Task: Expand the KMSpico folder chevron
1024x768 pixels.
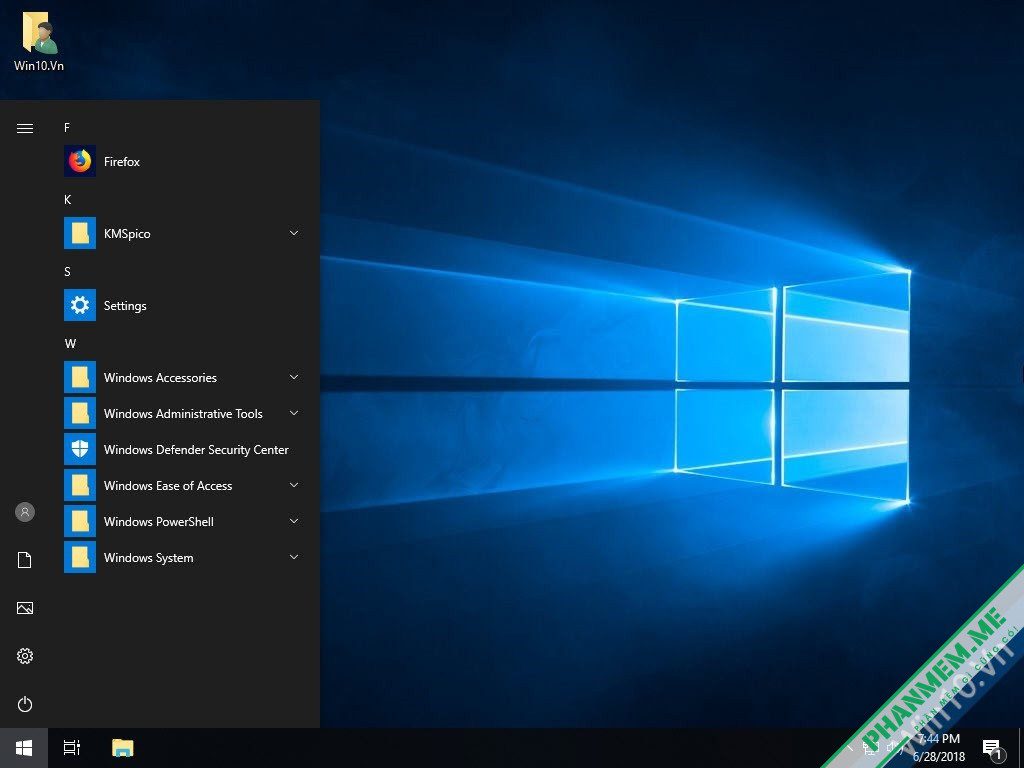Action: pyautogui.click(x=294, y=233)
